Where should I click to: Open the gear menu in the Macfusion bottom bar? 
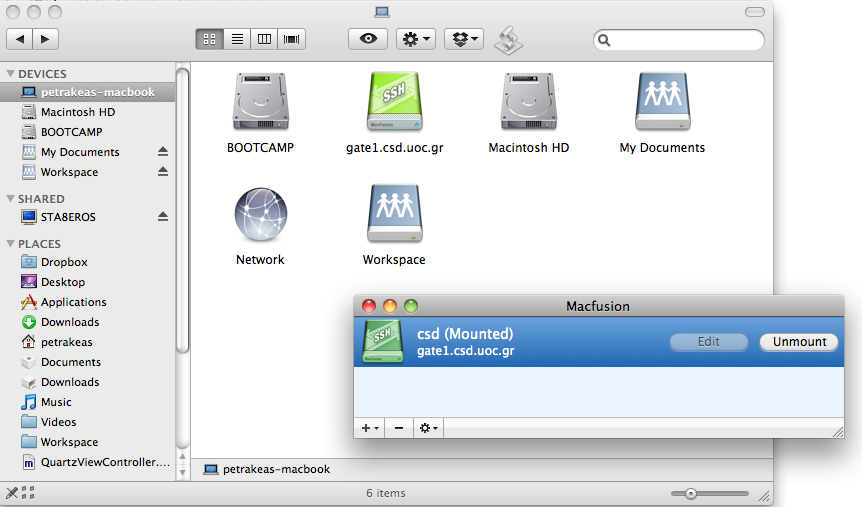coord(428,428)
